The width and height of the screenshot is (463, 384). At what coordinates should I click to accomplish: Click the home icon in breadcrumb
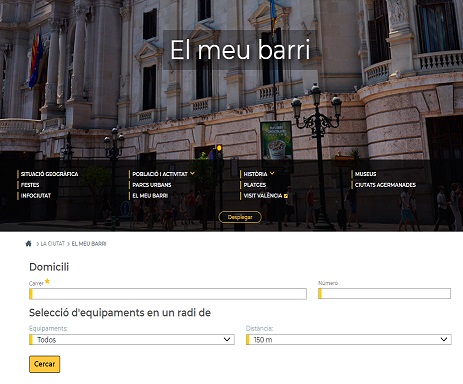pos(29,244)
